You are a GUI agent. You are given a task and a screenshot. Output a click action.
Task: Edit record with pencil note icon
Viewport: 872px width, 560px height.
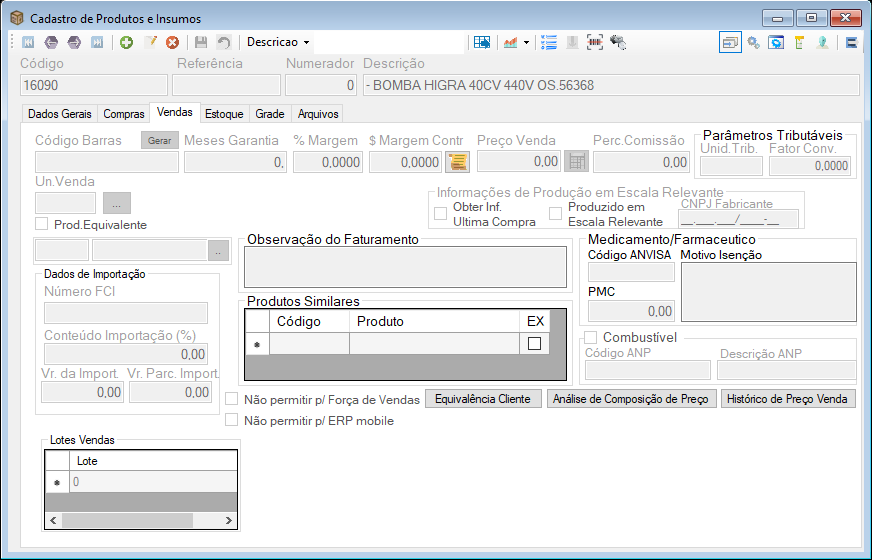point(150,42)
